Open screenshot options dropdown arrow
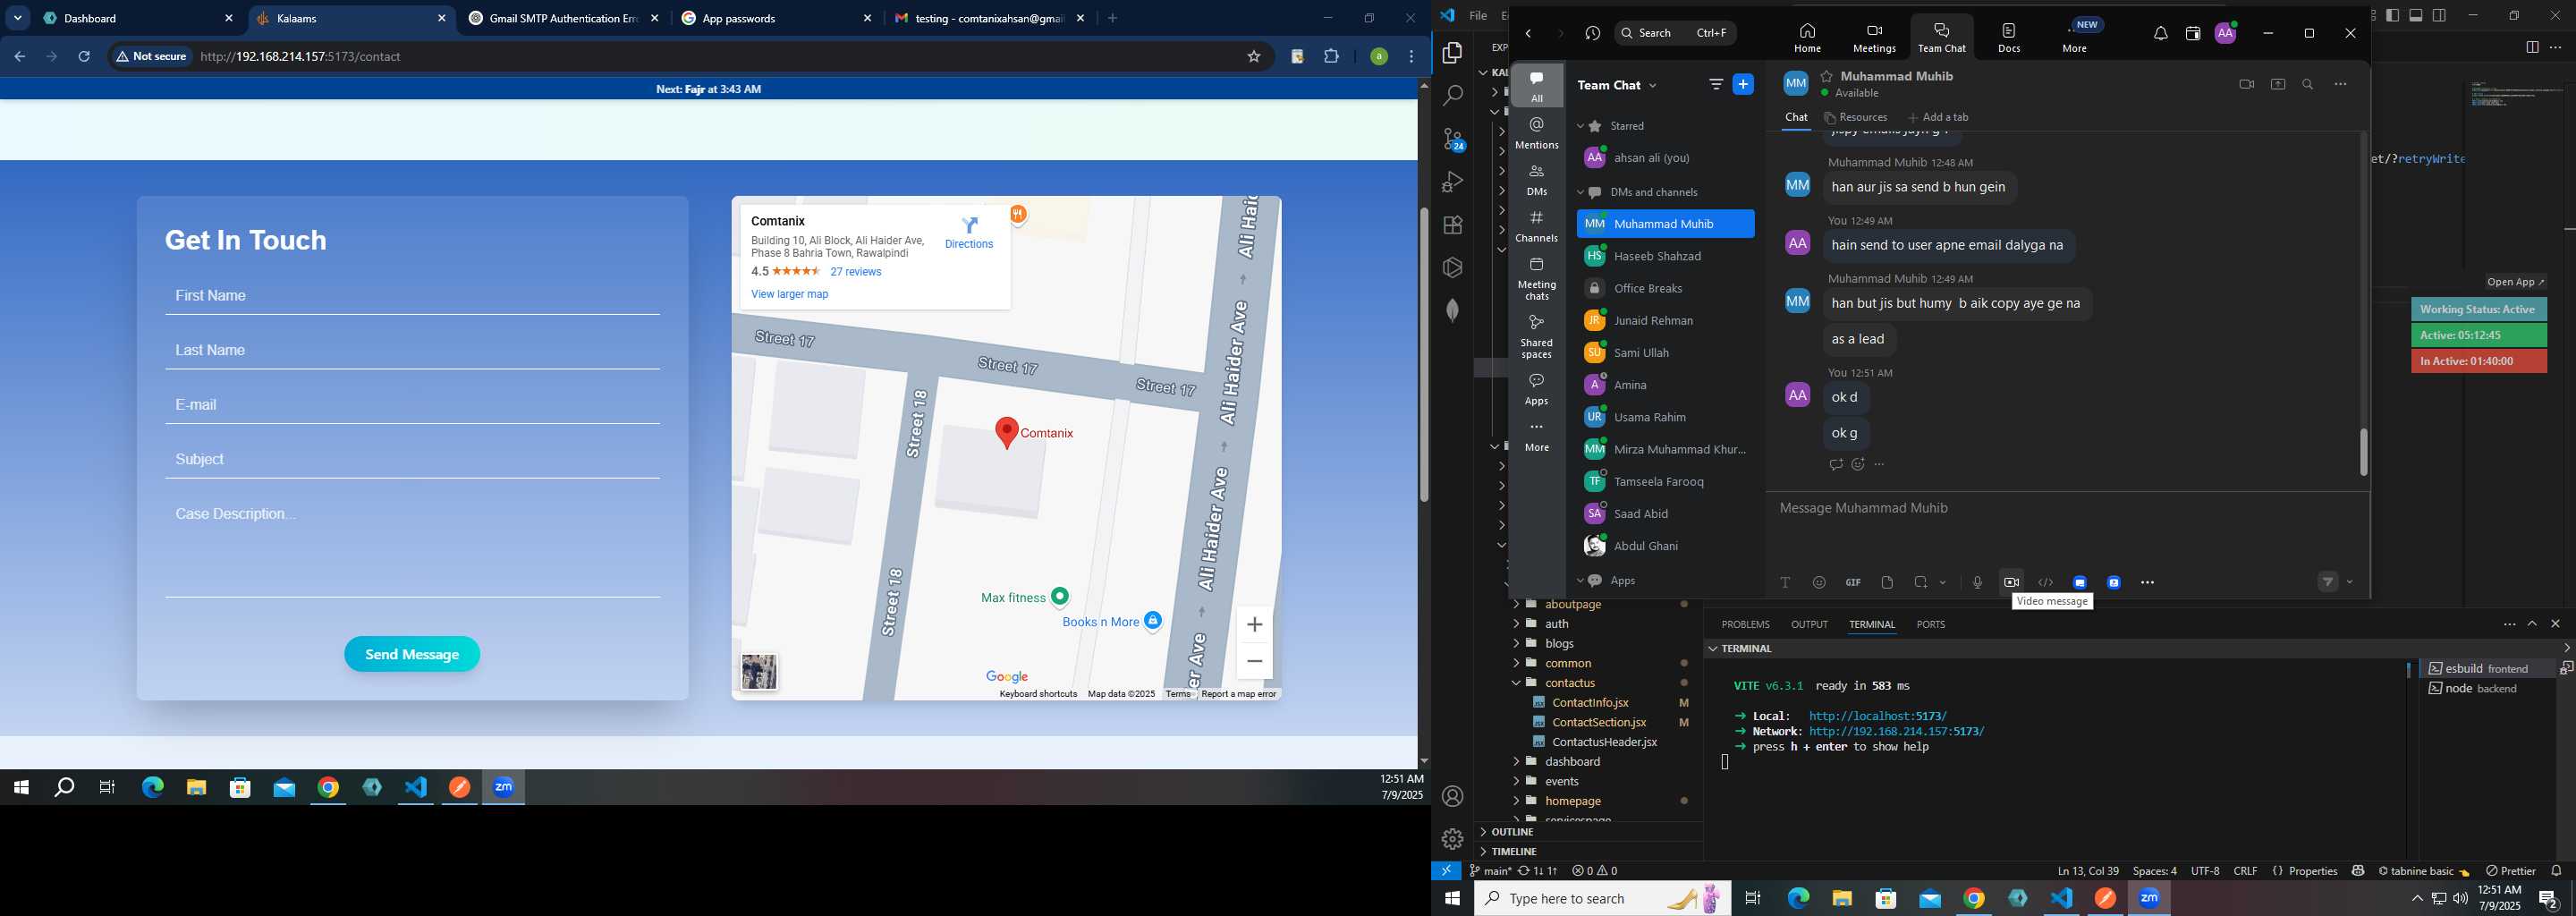Screen dimensions: 2576x916 (x=1943, y=583)
